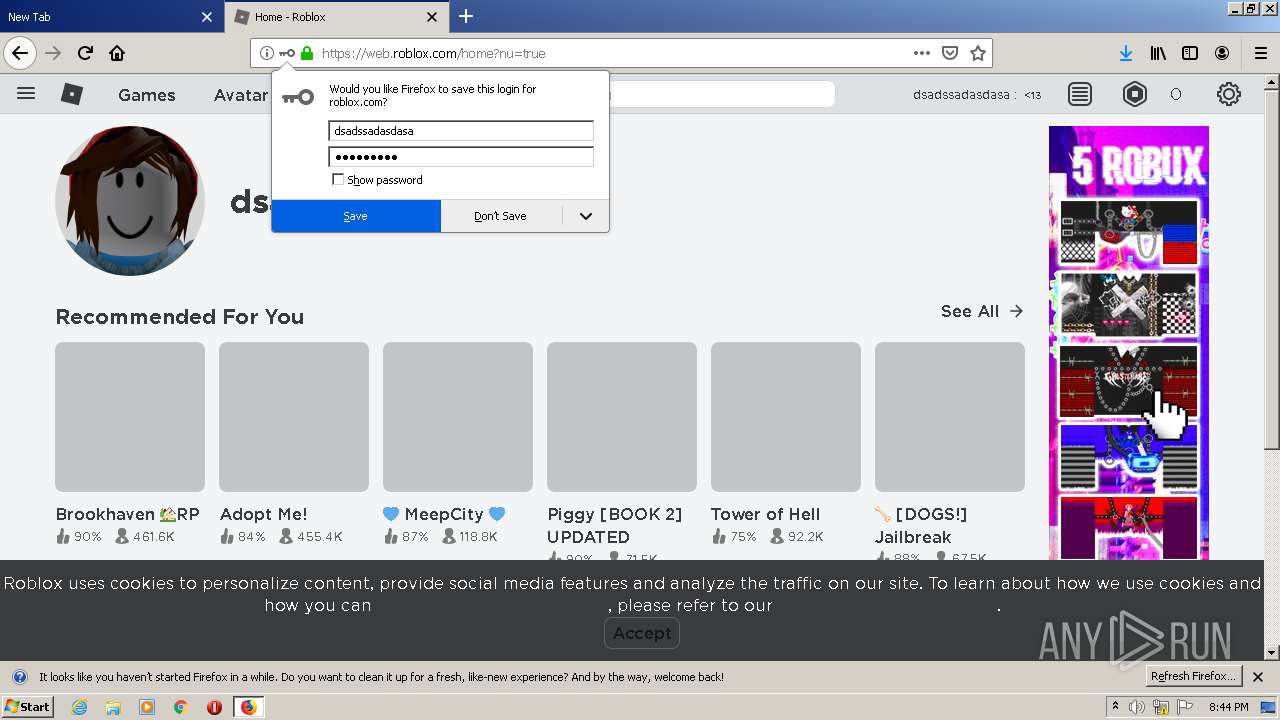Viewport: 1280px width, 720px height.
Task: Show site information icon in address bar
Action: [266, 53]
